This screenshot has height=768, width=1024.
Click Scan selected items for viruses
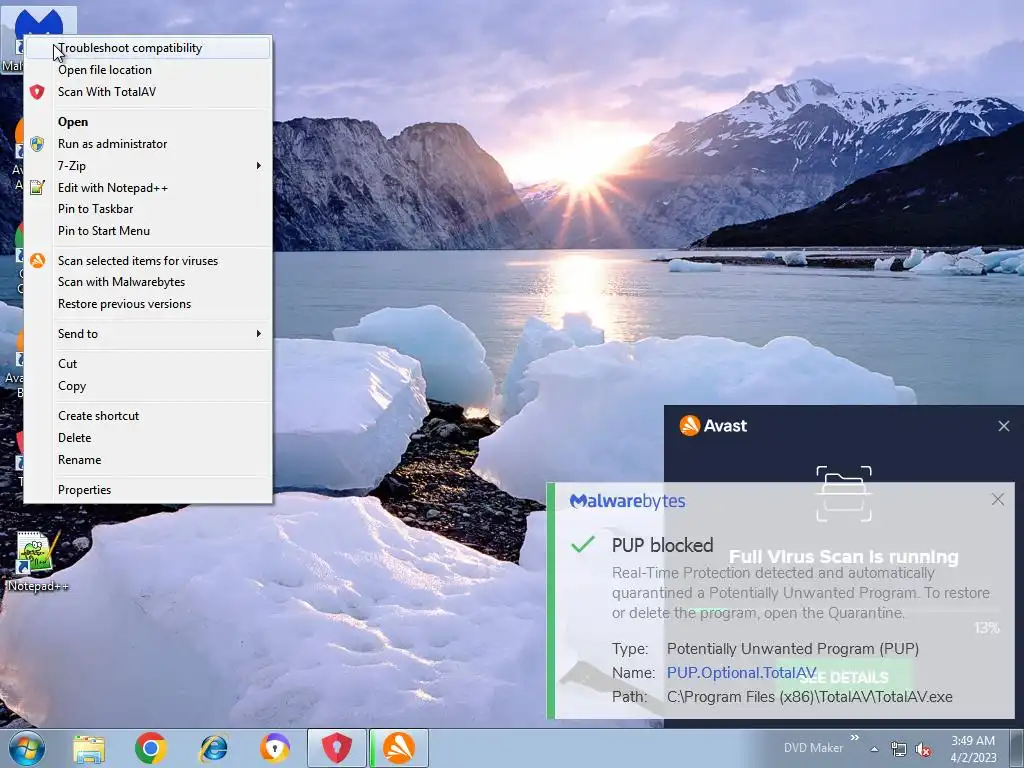point(148,261)
